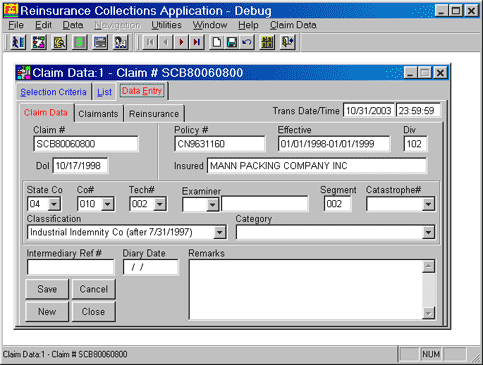This screenshot has width=483, height=365.
Task: Open the Utilities menu
Action: pyautogui.click(x=166, y=25)
